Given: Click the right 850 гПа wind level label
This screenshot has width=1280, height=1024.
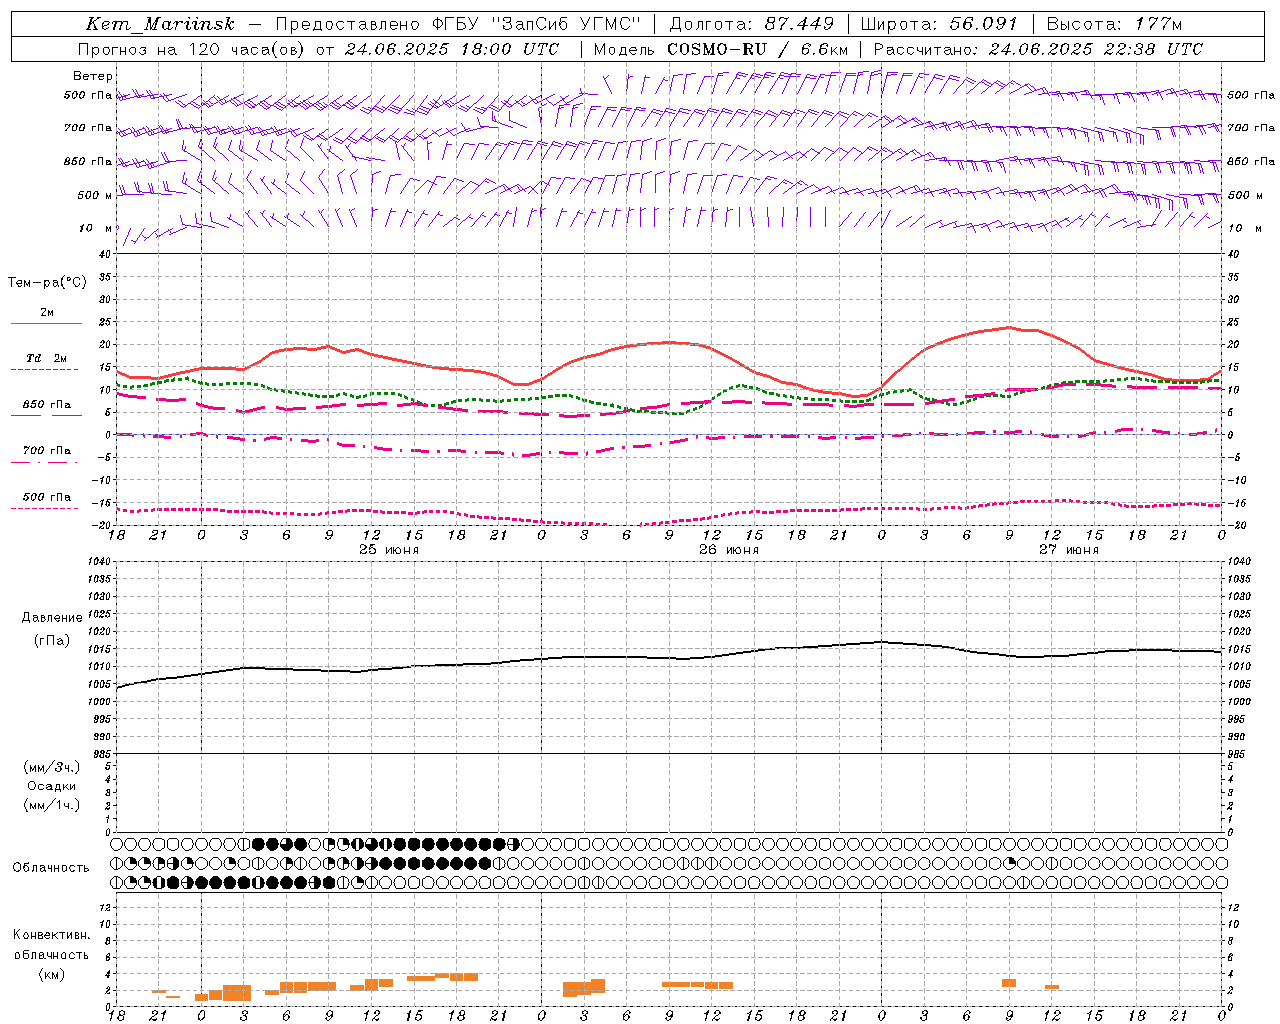Looking at the screenshot, I should (1251, 161).
